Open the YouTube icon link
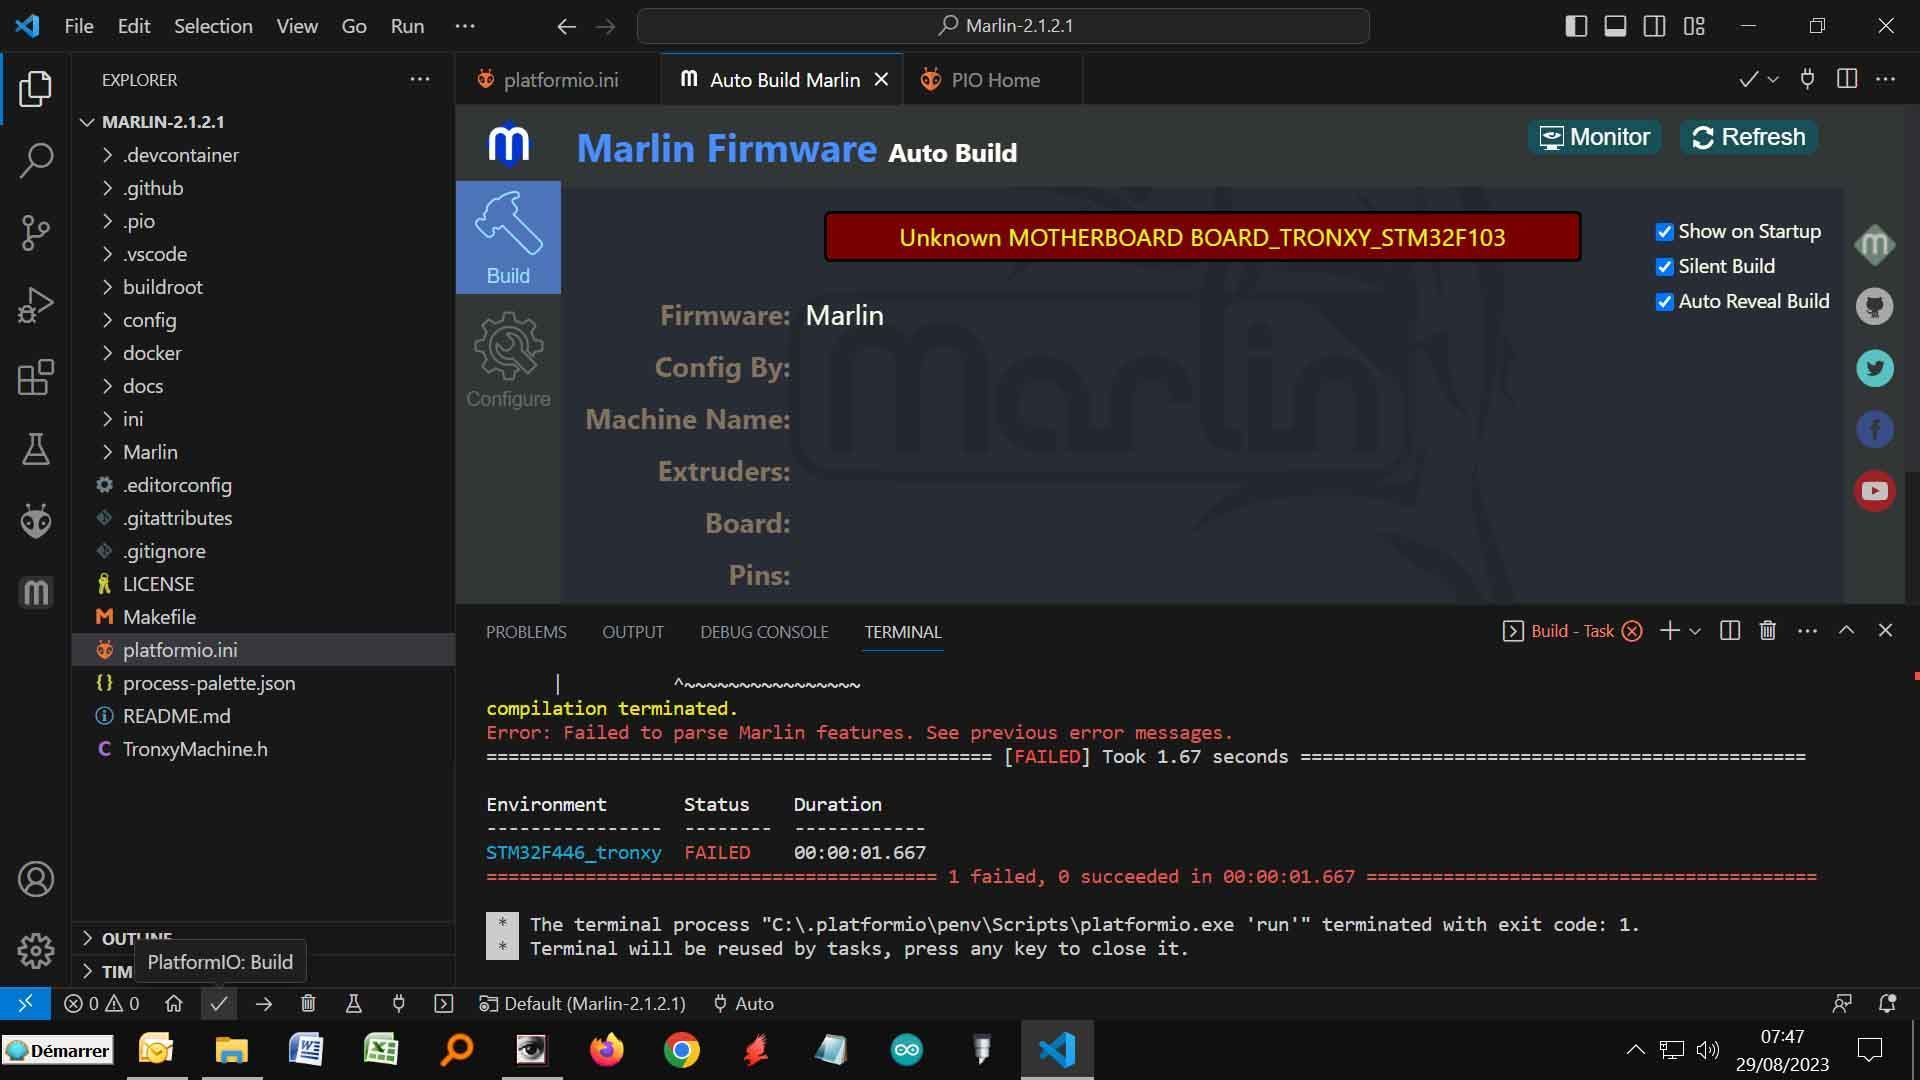1920x1080 pixels. click(1875, 491)
